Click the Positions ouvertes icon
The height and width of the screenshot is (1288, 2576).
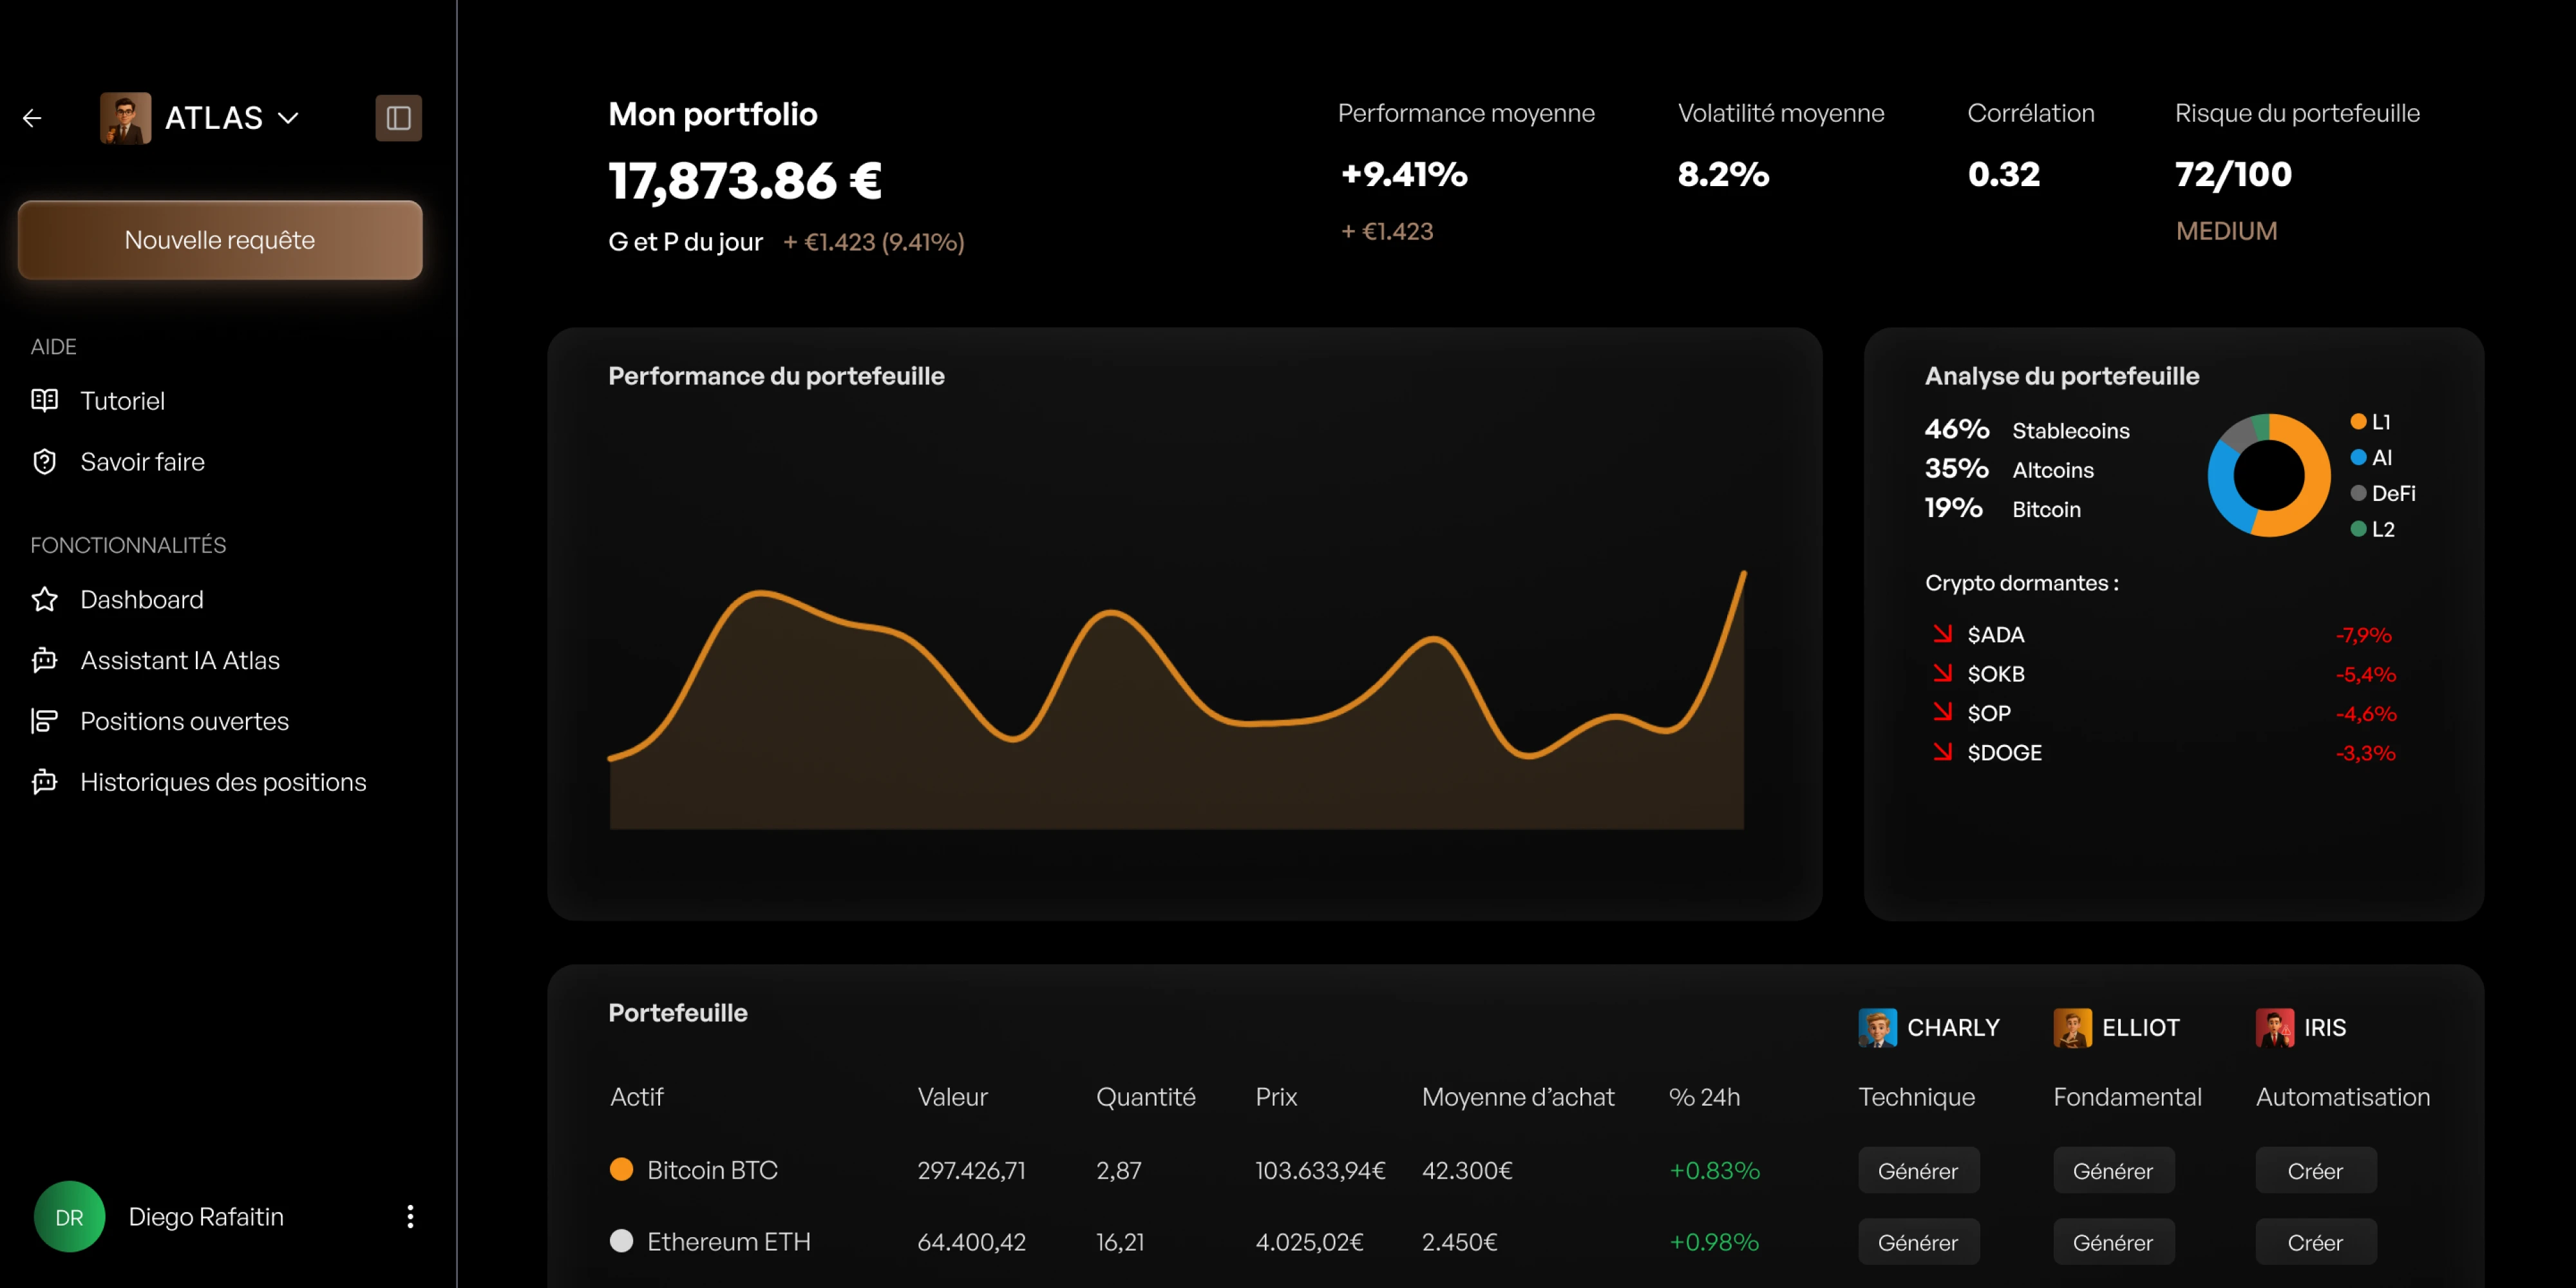(44, 721)
